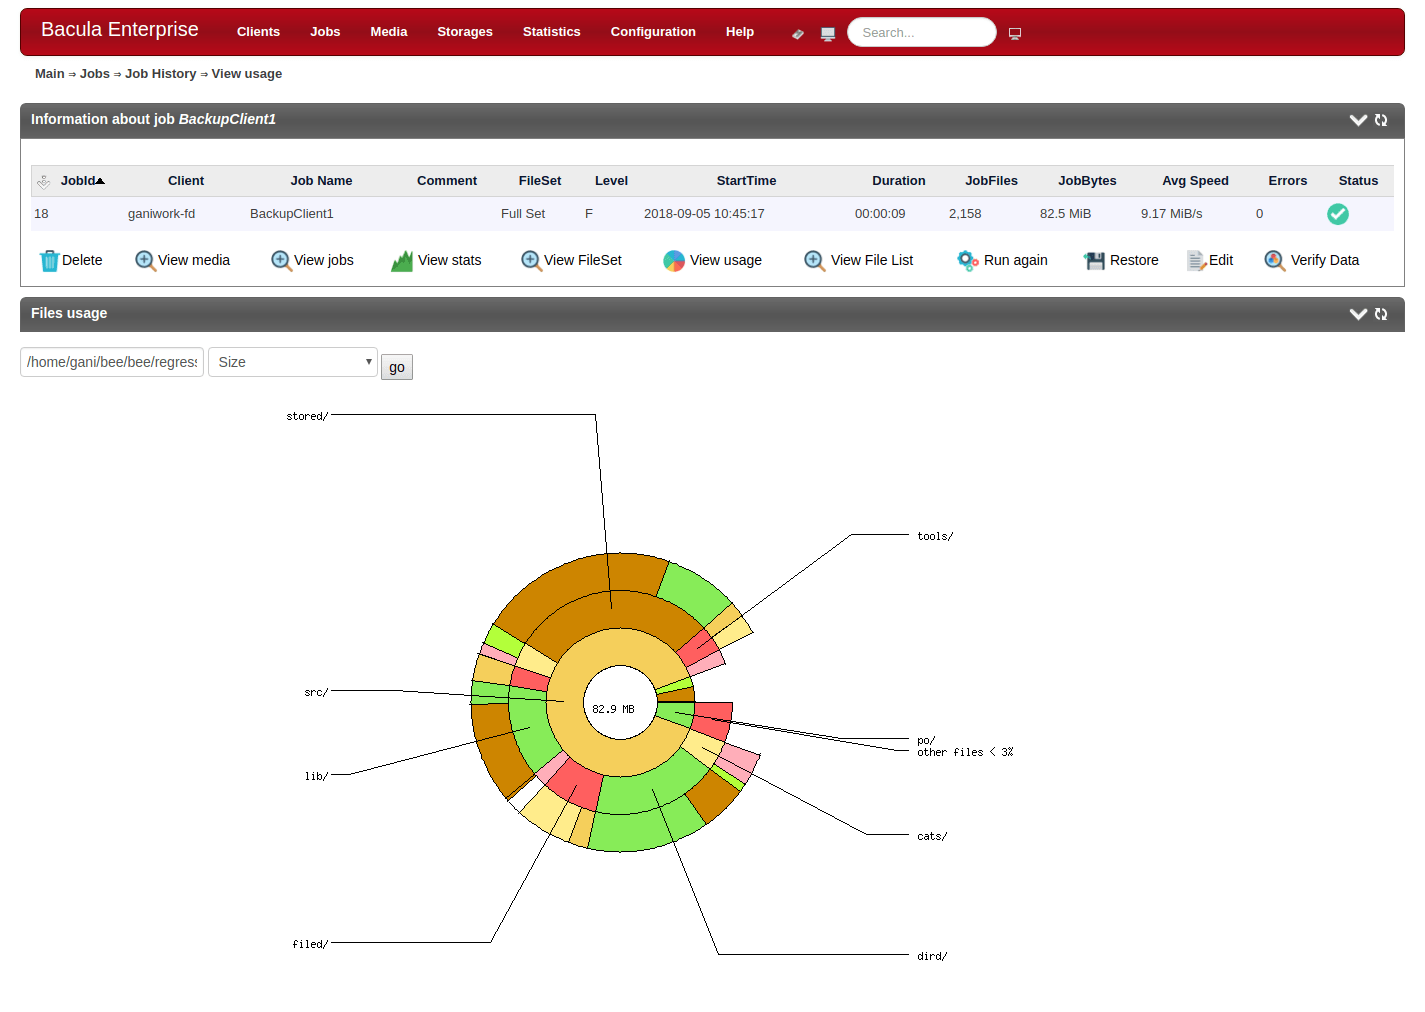The image size is (1425, 1012).
Task: Click the tools/ chart label
Action: (x=935, y=536)
